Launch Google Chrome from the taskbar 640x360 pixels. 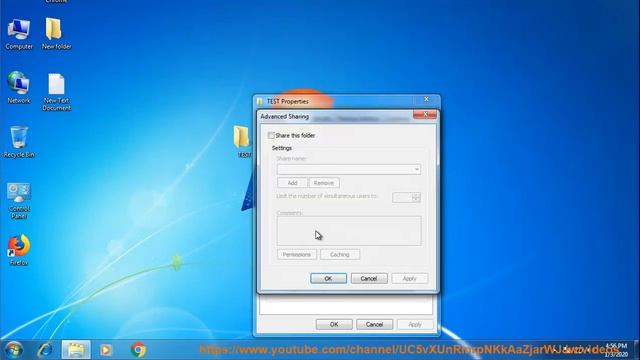click(x=138, y=350)
